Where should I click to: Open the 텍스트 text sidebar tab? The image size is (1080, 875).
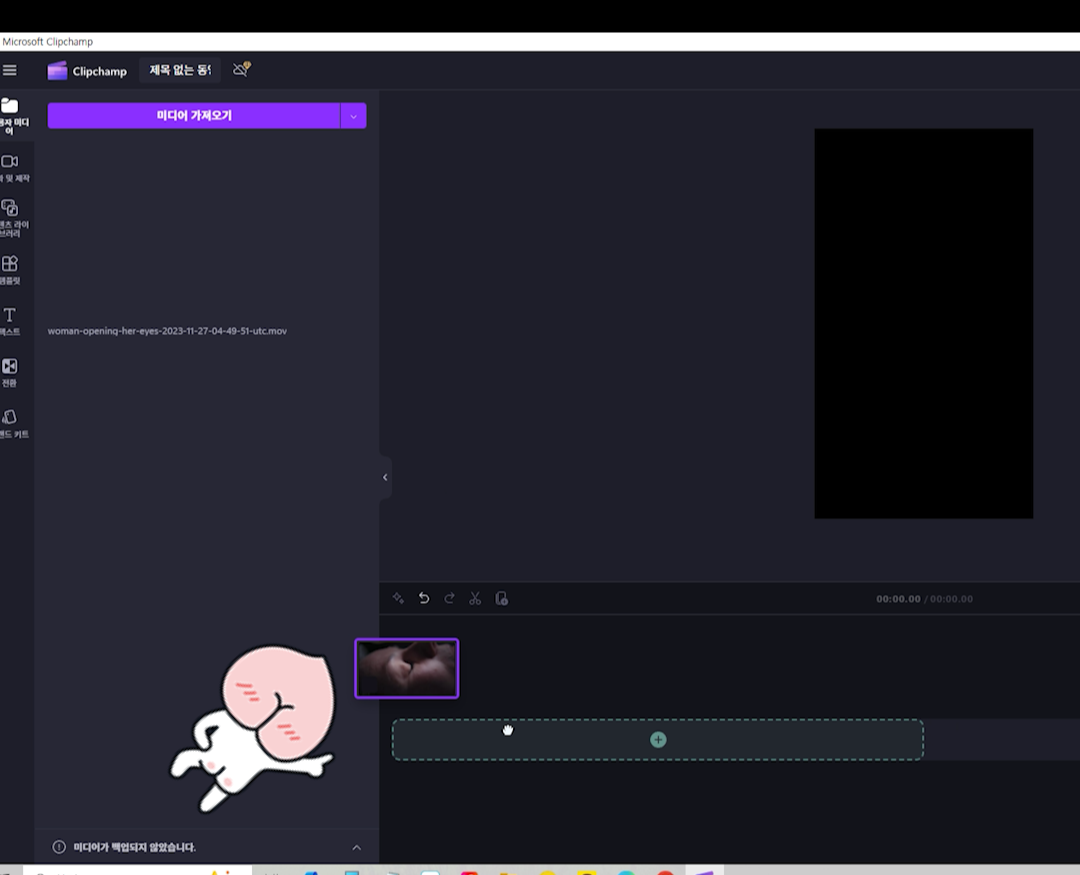coord(10,322)
